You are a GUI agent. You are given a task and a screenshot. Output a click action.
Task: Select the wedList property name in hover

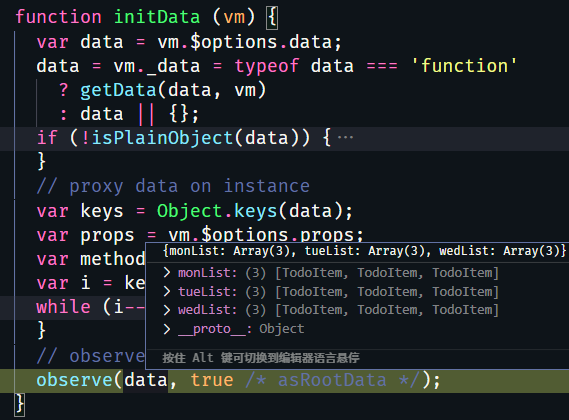pos(206,310)
